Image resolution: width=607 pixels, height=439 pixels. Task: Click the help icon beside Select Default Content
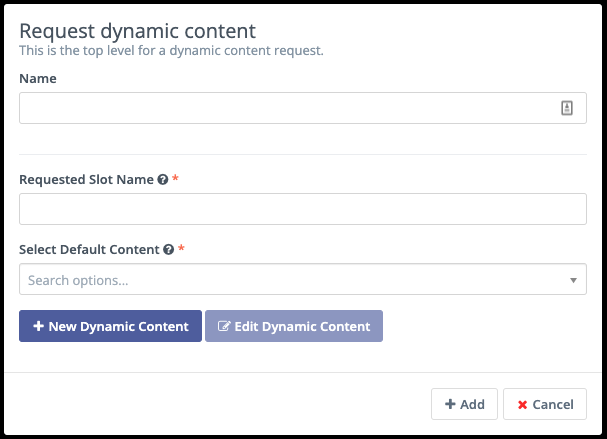coord(169,250)
